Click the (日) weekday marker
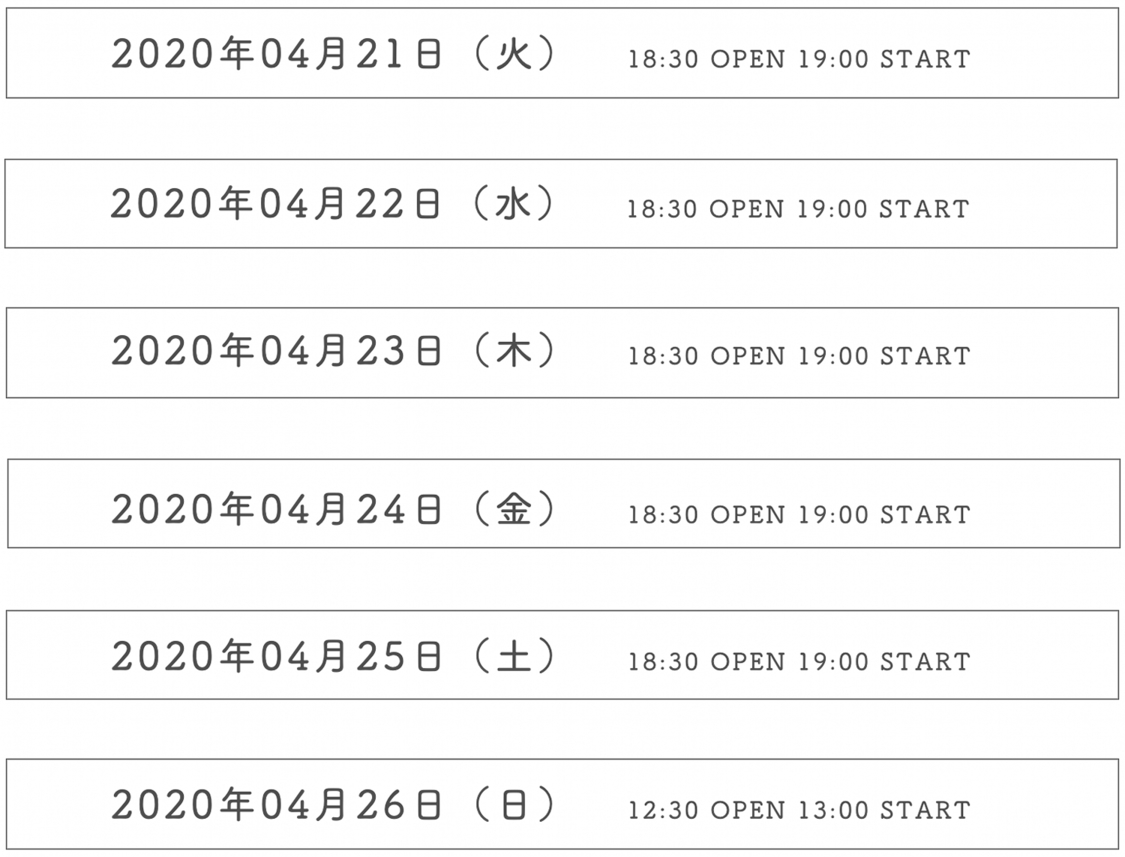1125x857 pixels. [x=512, y=805]
